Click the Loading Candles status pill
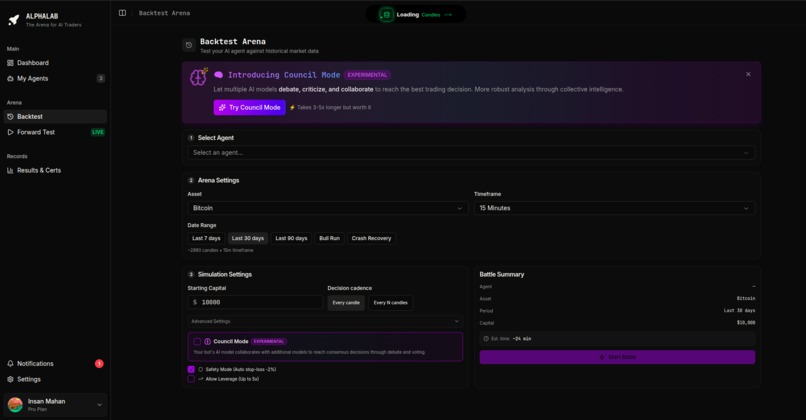The width and height of the screenshot is (806, 420). (x=415, y=14)
